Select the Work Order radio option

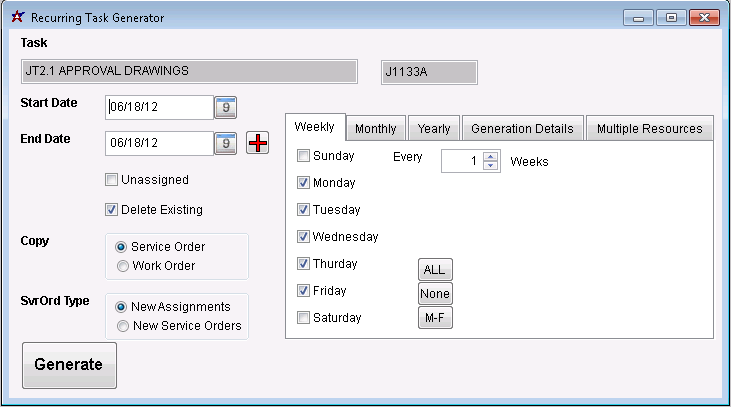(x=123, y=266)
